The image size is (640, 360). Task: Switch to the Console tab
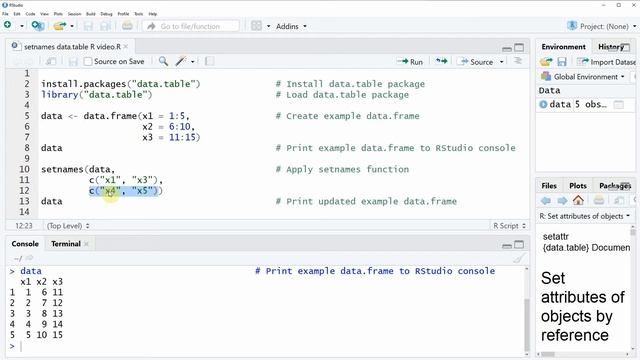pyautogui.click(x=25, y=244)
